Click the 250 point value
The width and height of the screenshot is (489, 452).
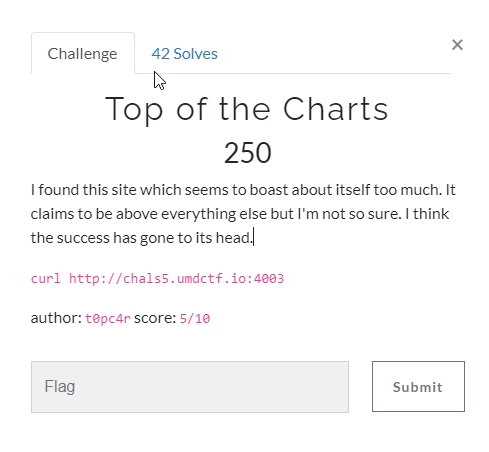248,153
